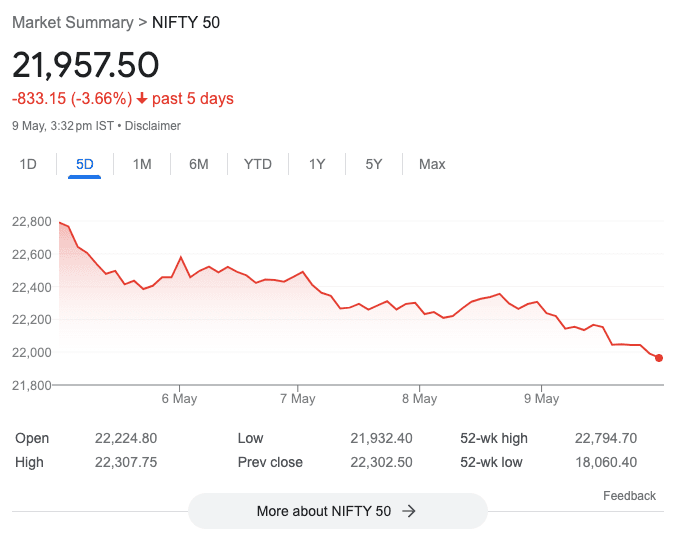Open the 6M time range
694x544 pixels.
click(199, 164)
